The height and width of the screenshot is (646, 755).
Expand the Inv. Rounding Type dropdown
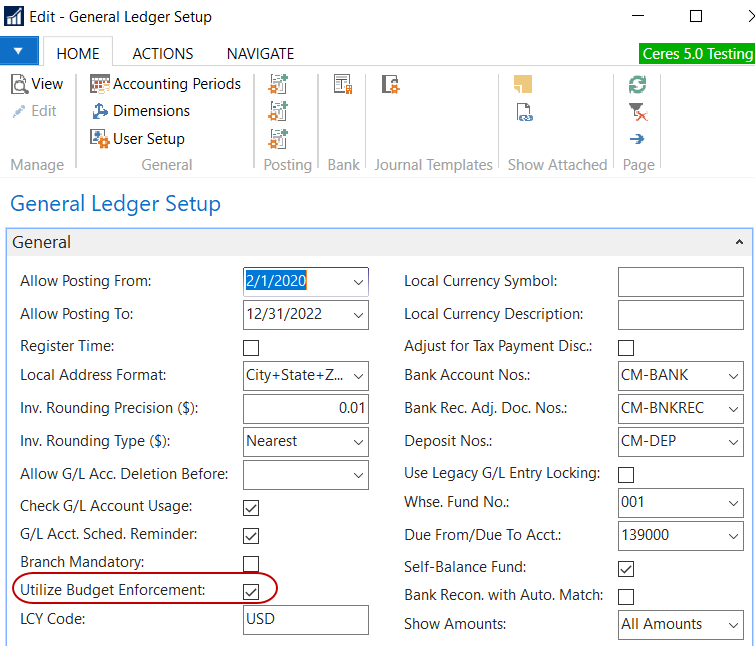(358, 441)
